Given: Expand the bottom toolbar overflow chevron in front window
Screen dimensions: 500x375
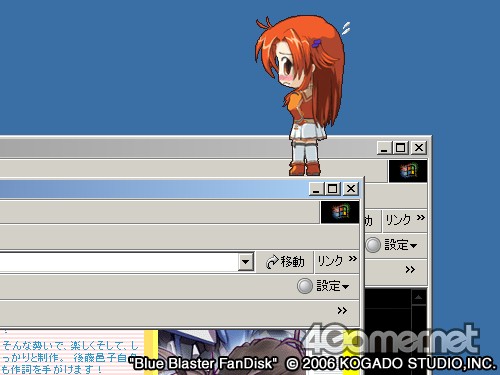Looking at the screenshot, I should point(342,311).
